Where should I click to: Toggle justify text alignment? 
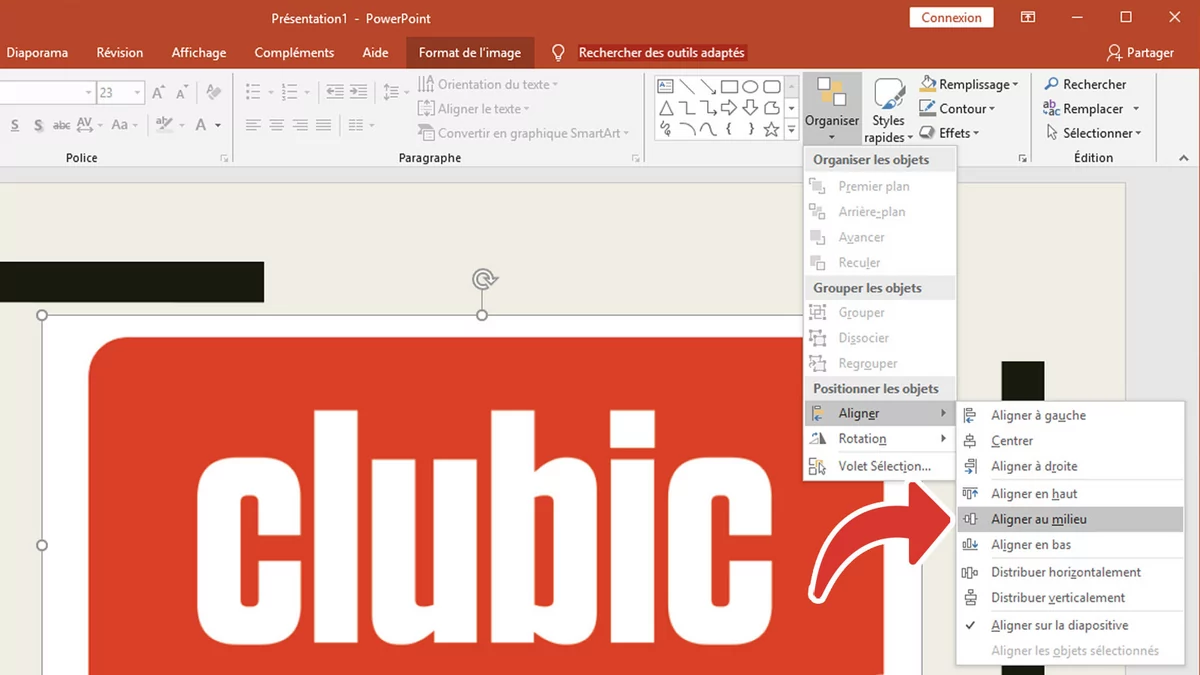point(324,125)
